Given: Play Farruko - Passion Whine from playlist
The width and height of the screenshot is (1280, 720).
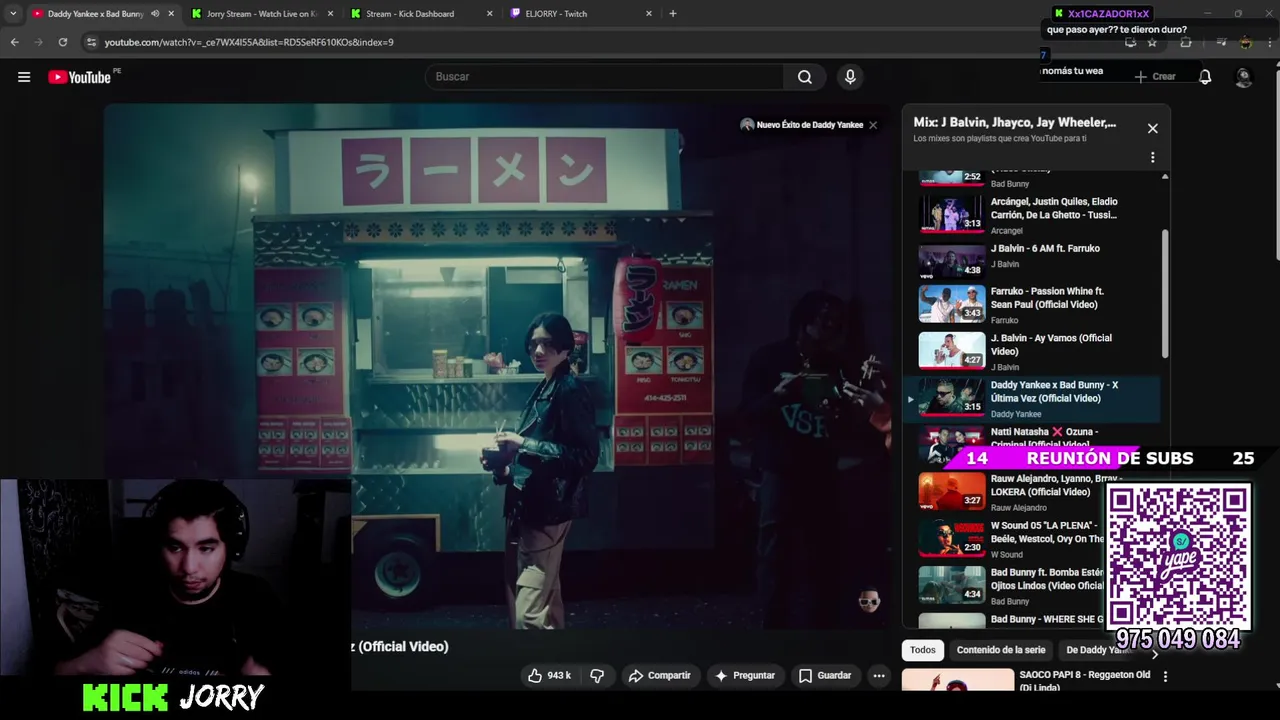Looking at the screenshot, I should (x=1032, y=305).
